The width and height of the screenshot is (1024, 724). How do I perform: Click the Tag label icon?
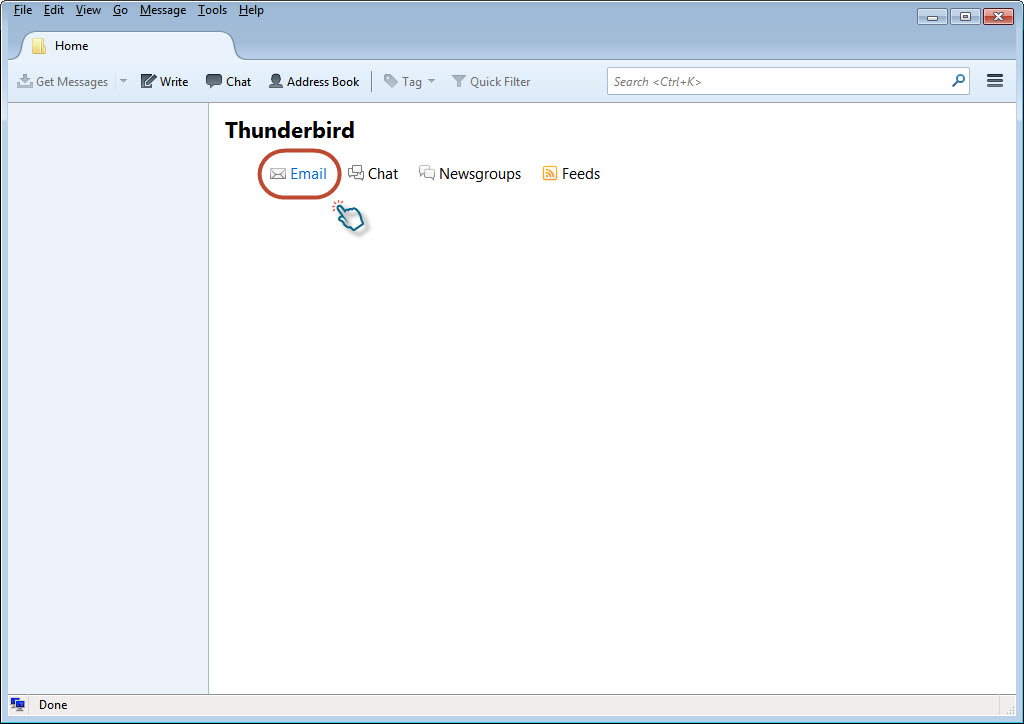click(x=391, y=81)
